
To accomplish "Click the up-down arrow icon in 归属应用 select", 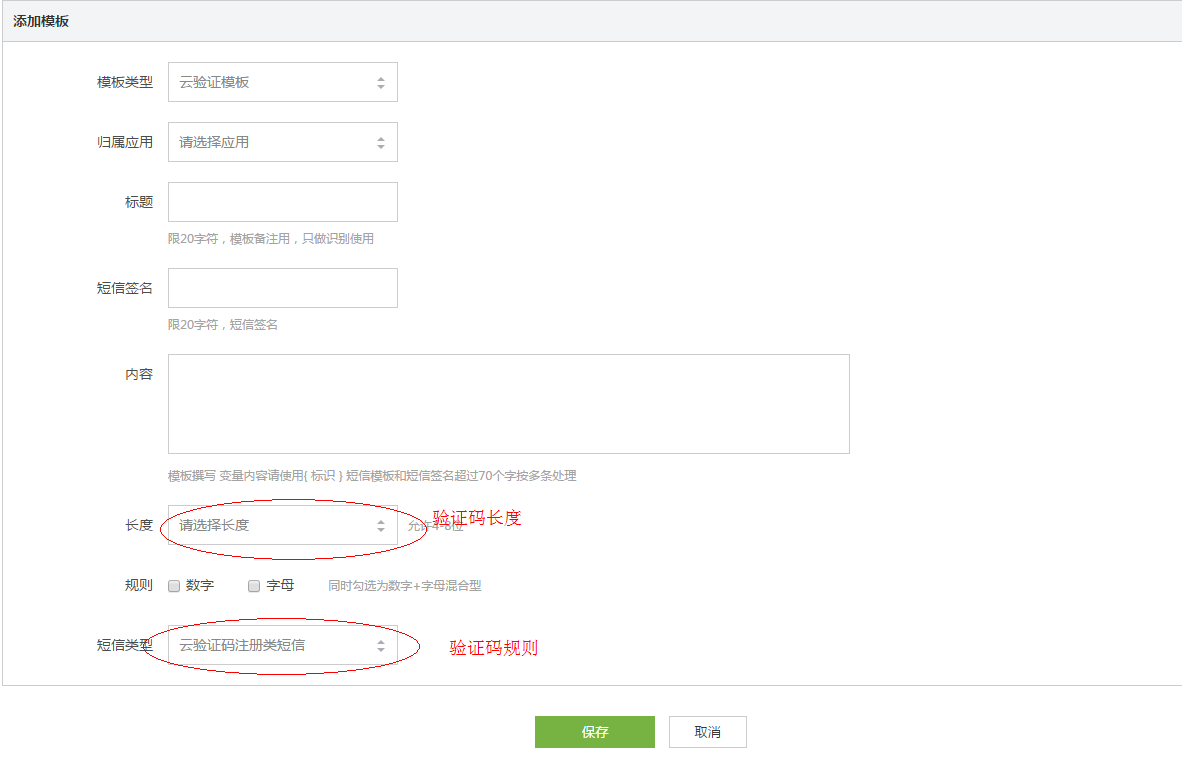I will [380, 143].
